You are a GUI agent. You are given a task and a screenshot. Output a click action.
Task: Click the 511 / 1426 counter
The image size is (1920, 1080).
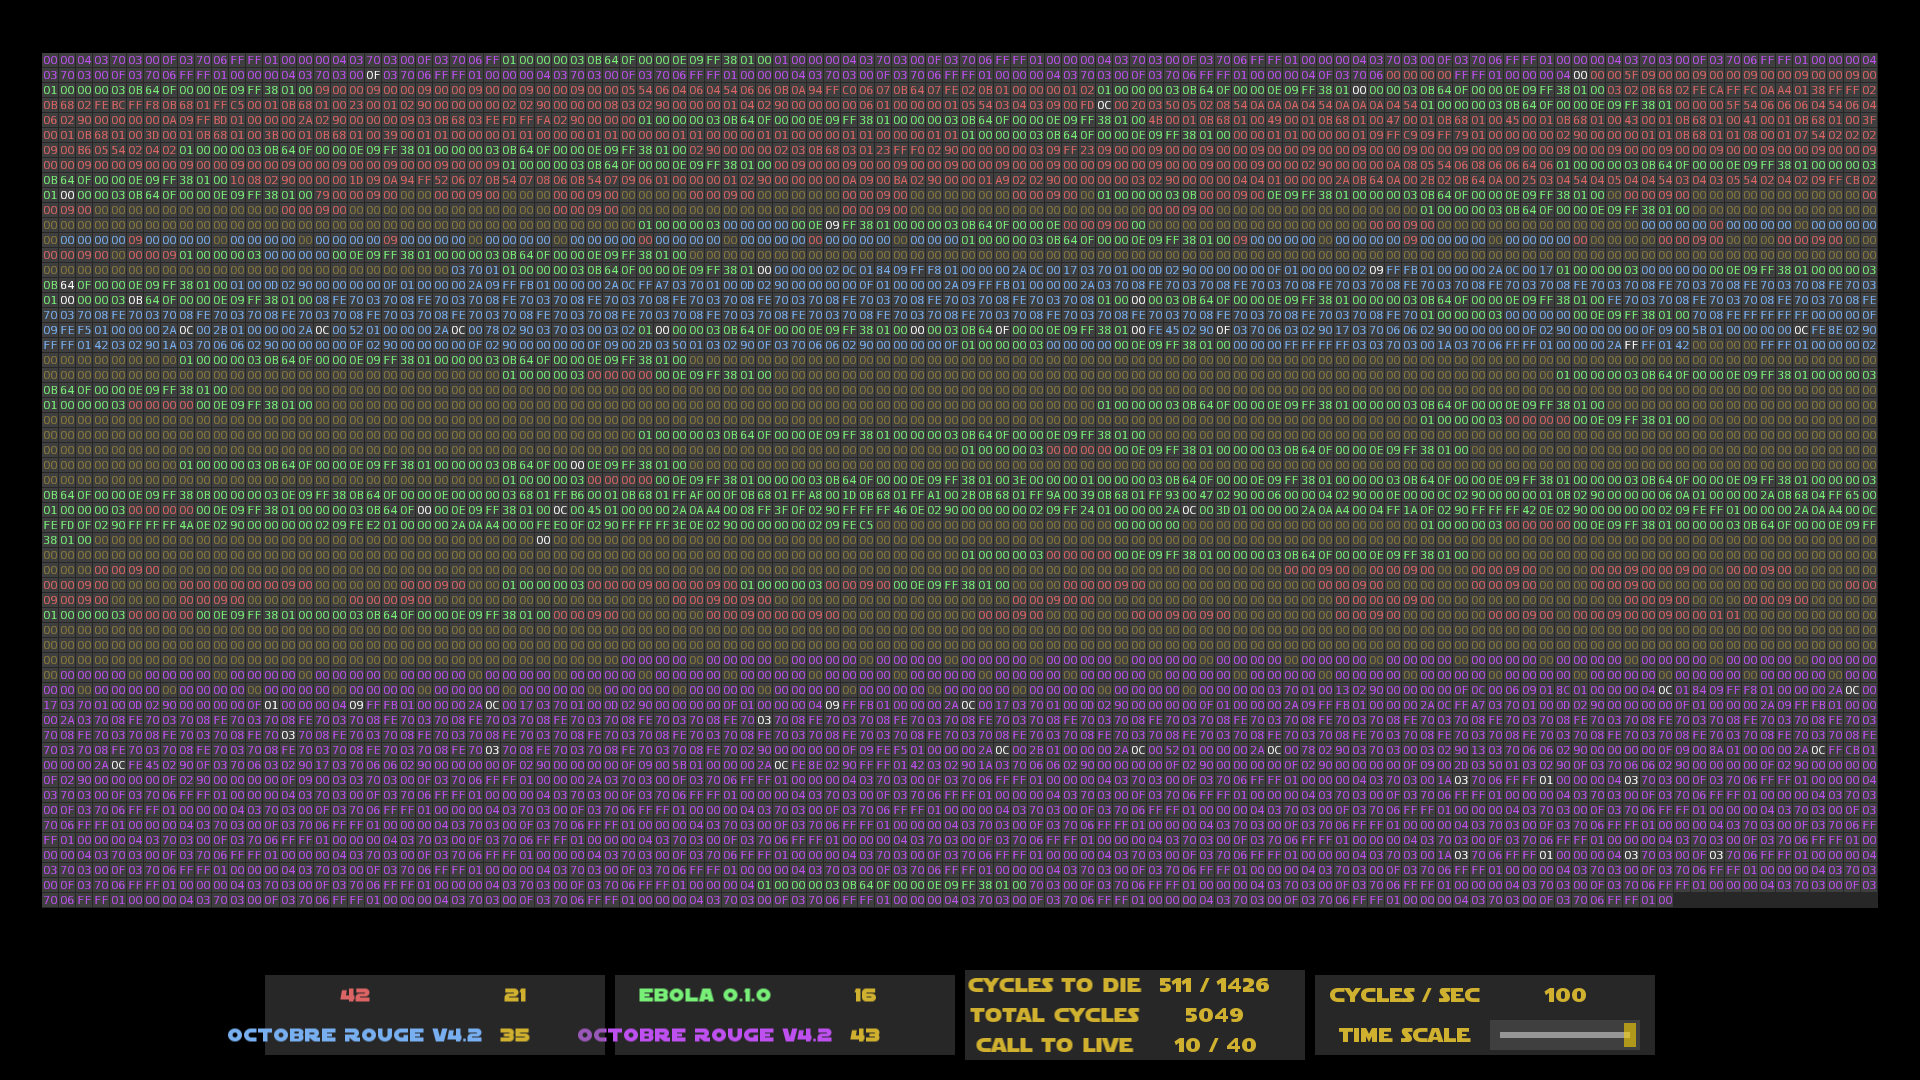(1214, 985)
